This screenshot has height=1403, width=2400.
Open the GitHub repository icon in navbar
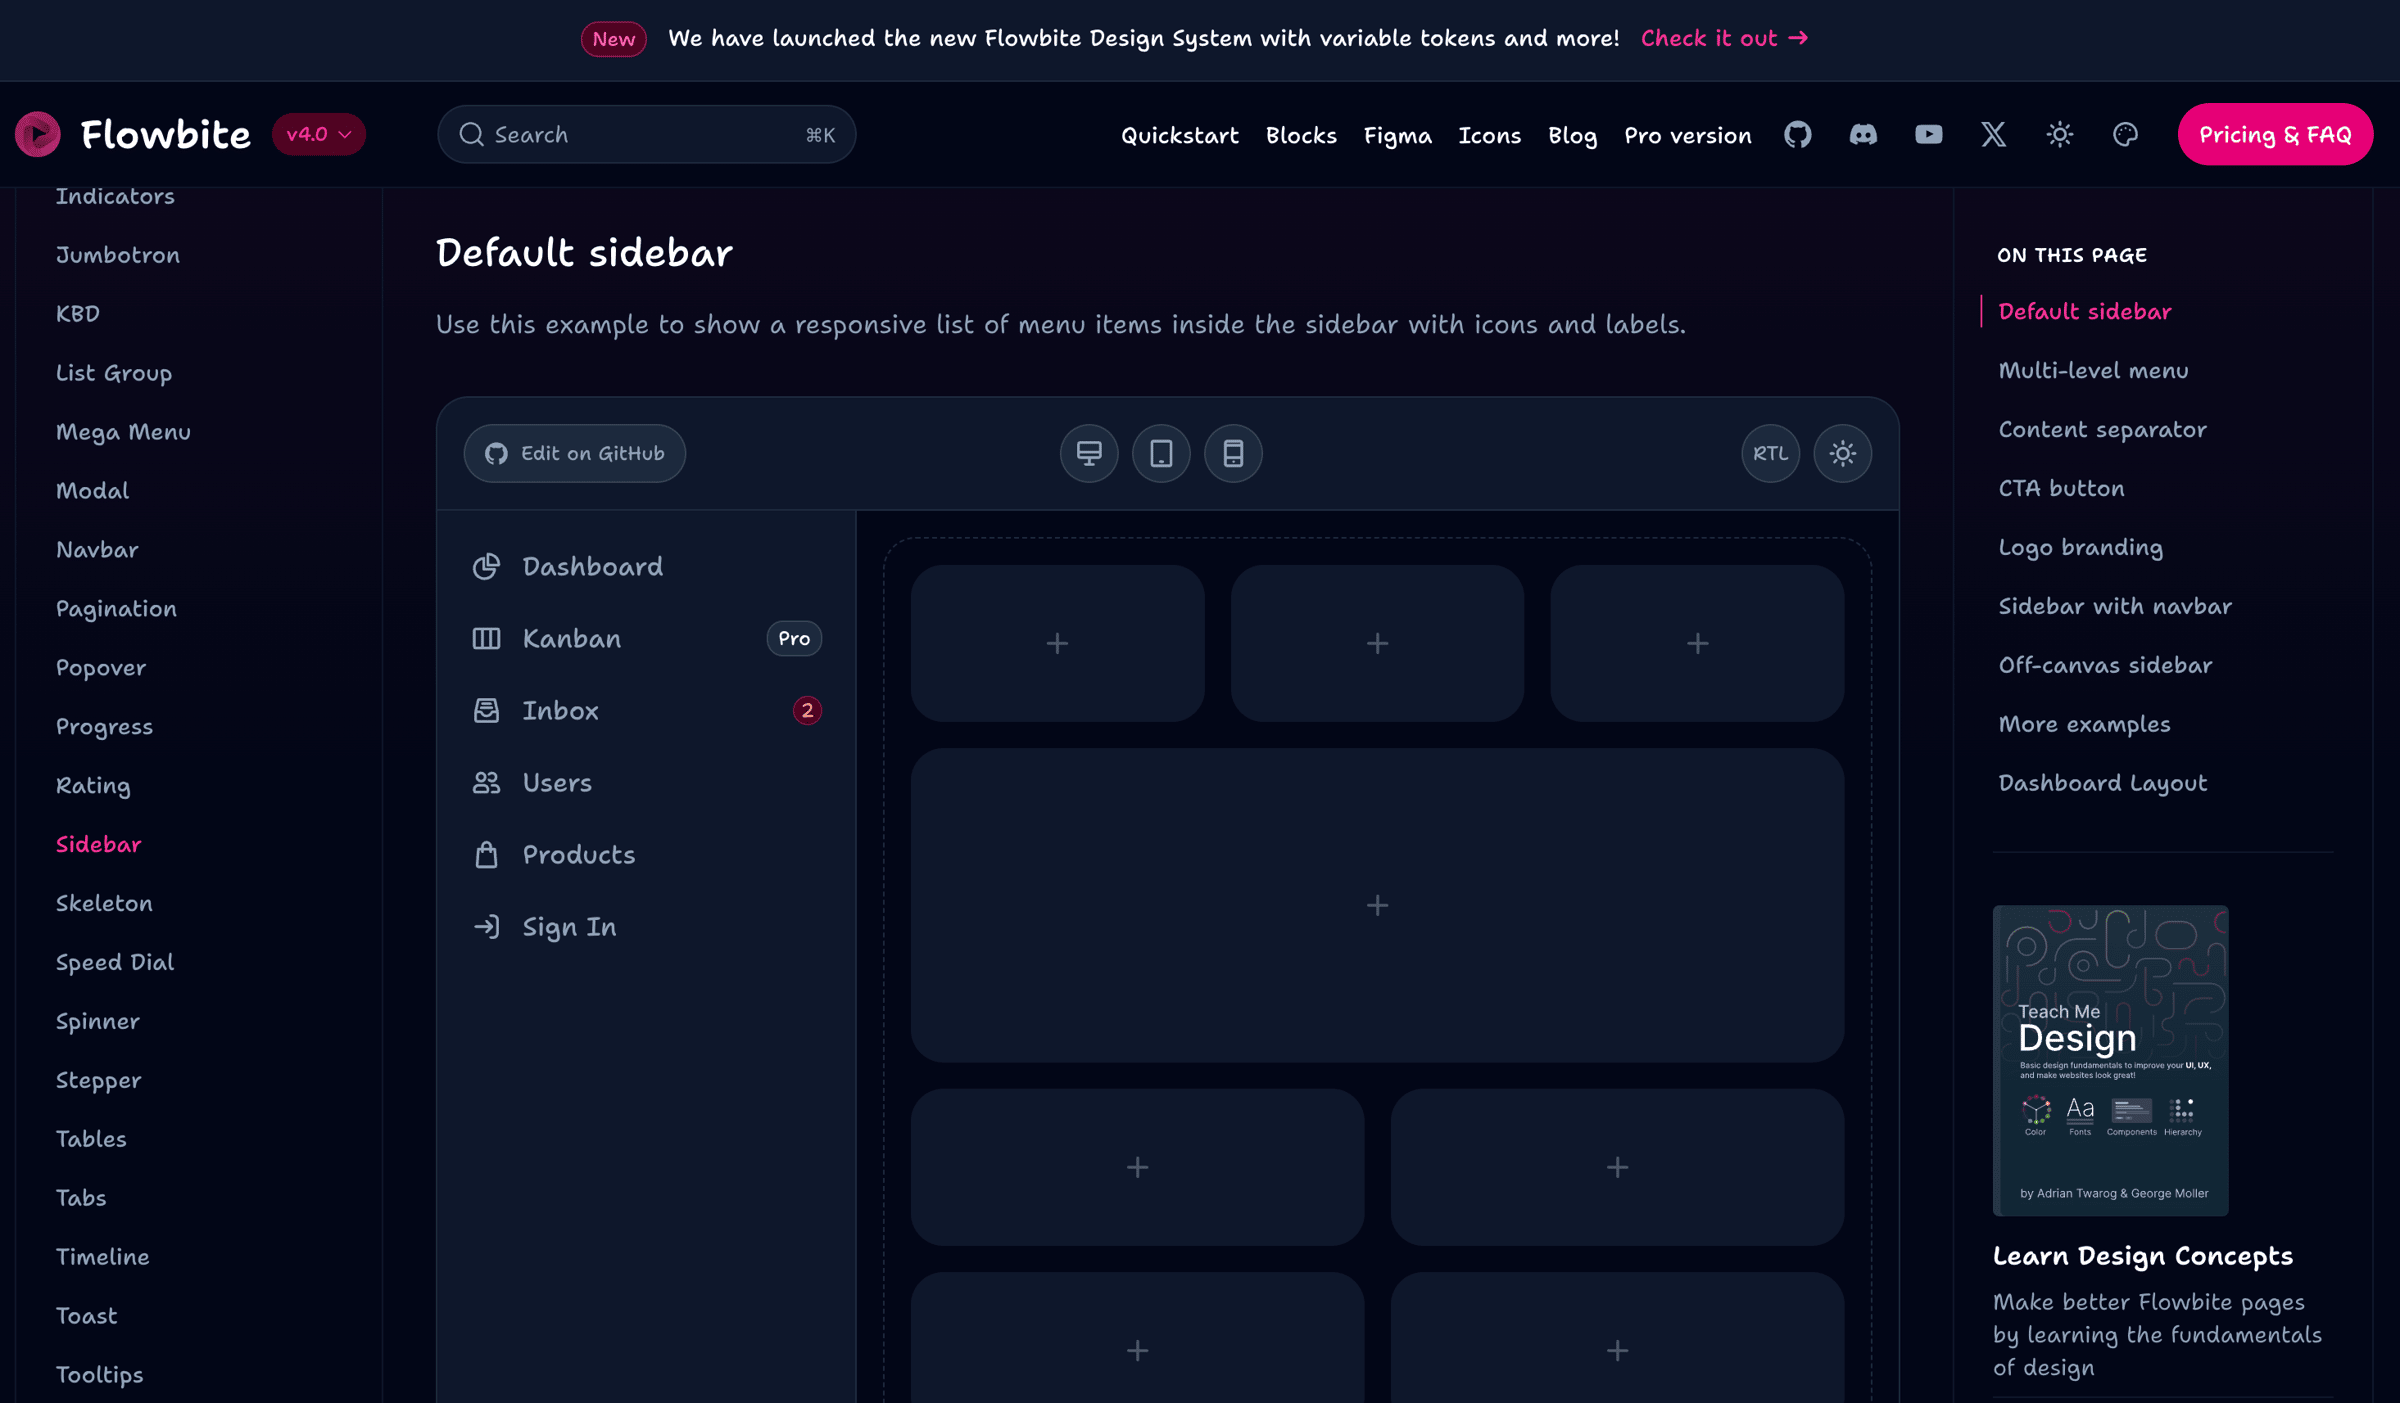coord(1797,134)
